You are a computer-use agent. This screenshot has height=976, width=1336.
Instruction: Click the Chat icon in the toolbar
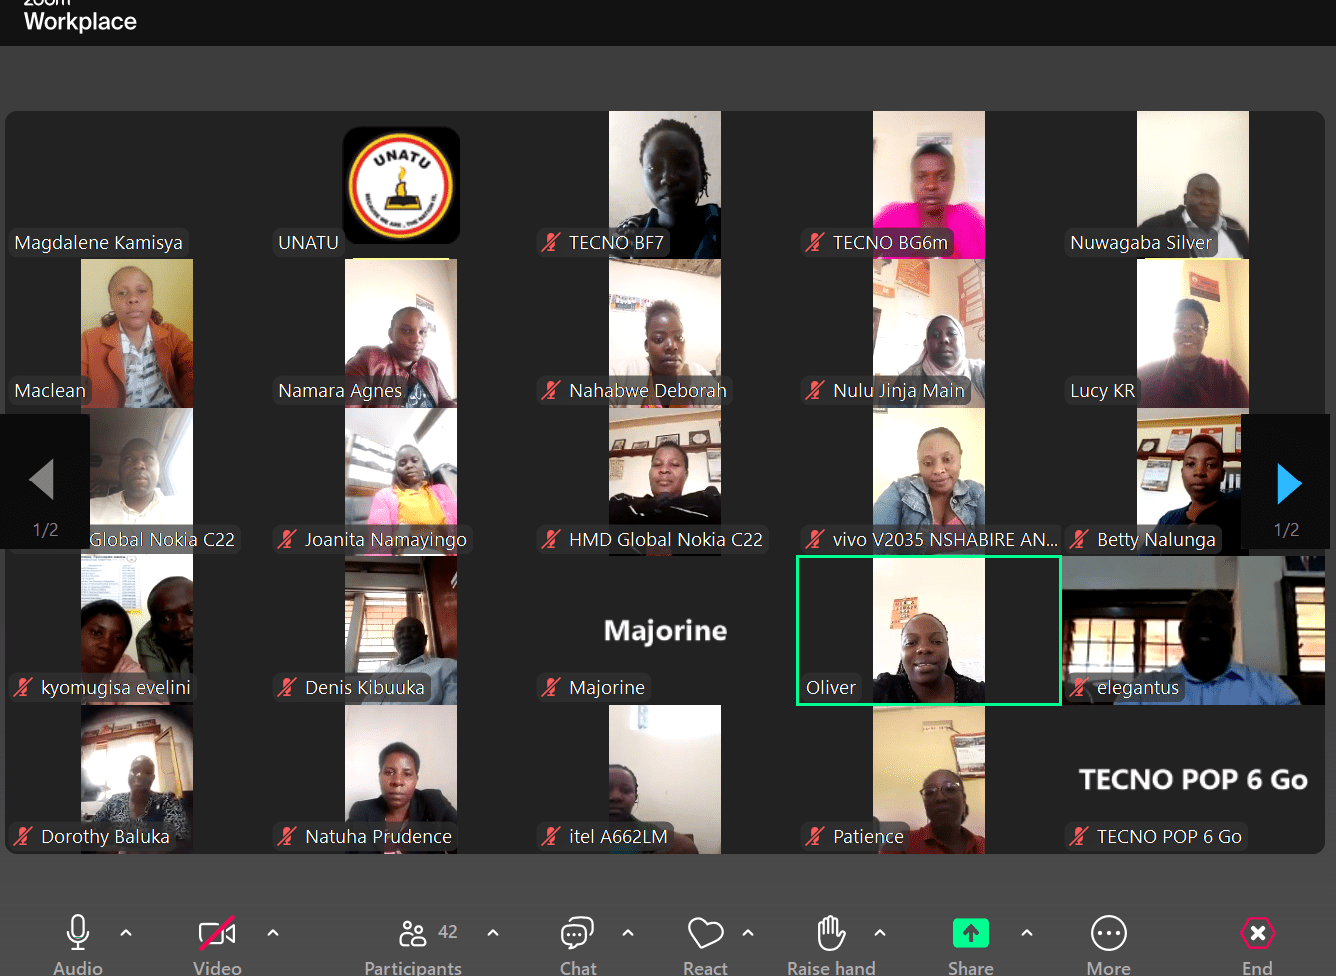[x=577, y=934]
